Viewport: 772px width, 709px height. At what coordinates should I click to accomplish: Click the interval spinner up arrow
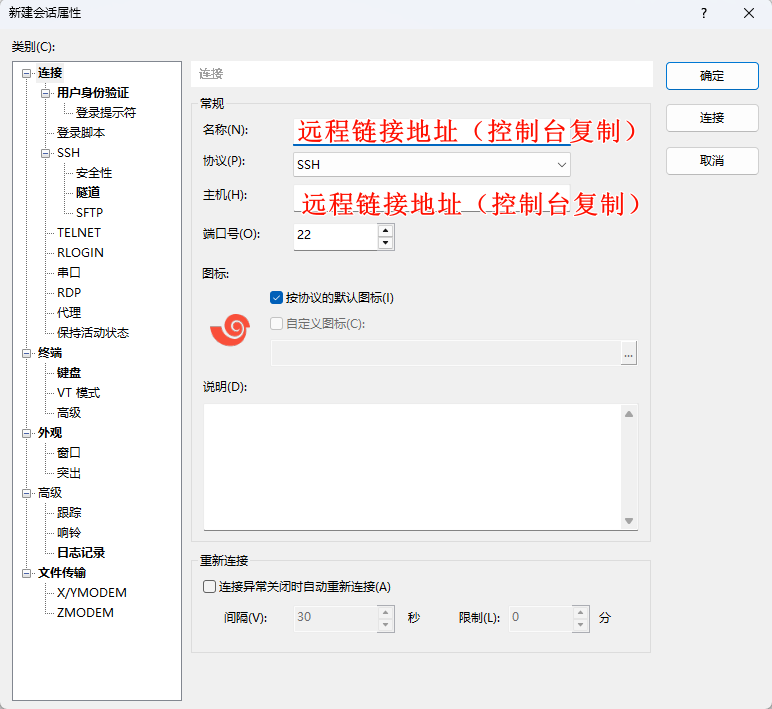386,612
